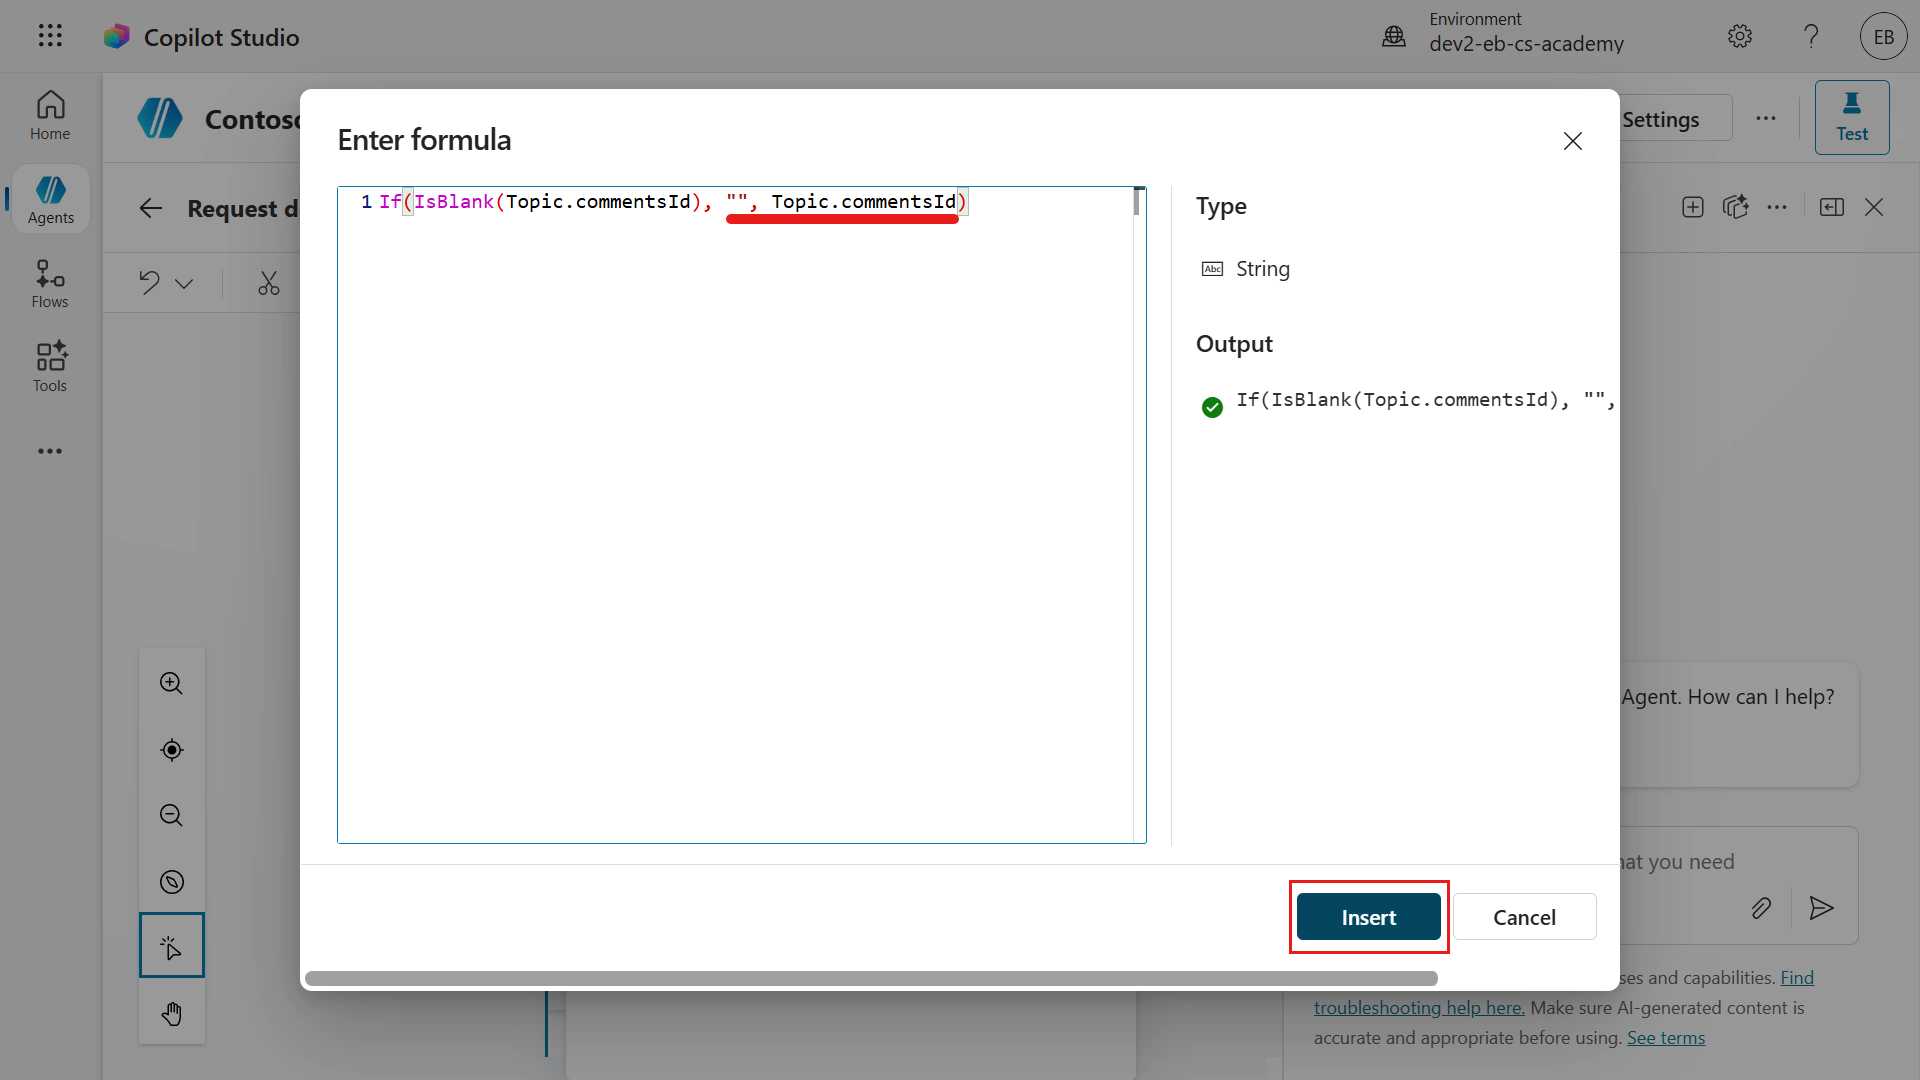Open the sidebar more options ellipsis

(x=50, y=451)
